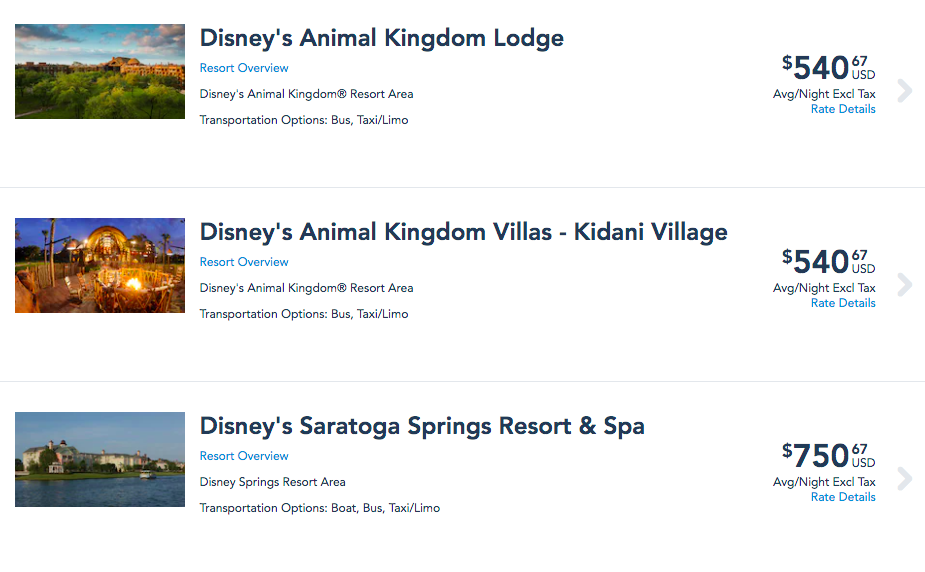Screen dimensions: 925x572
Task: Expand Saratoga Springs with the right chevron
Action: pyautogui.click(x=904, y=479)
